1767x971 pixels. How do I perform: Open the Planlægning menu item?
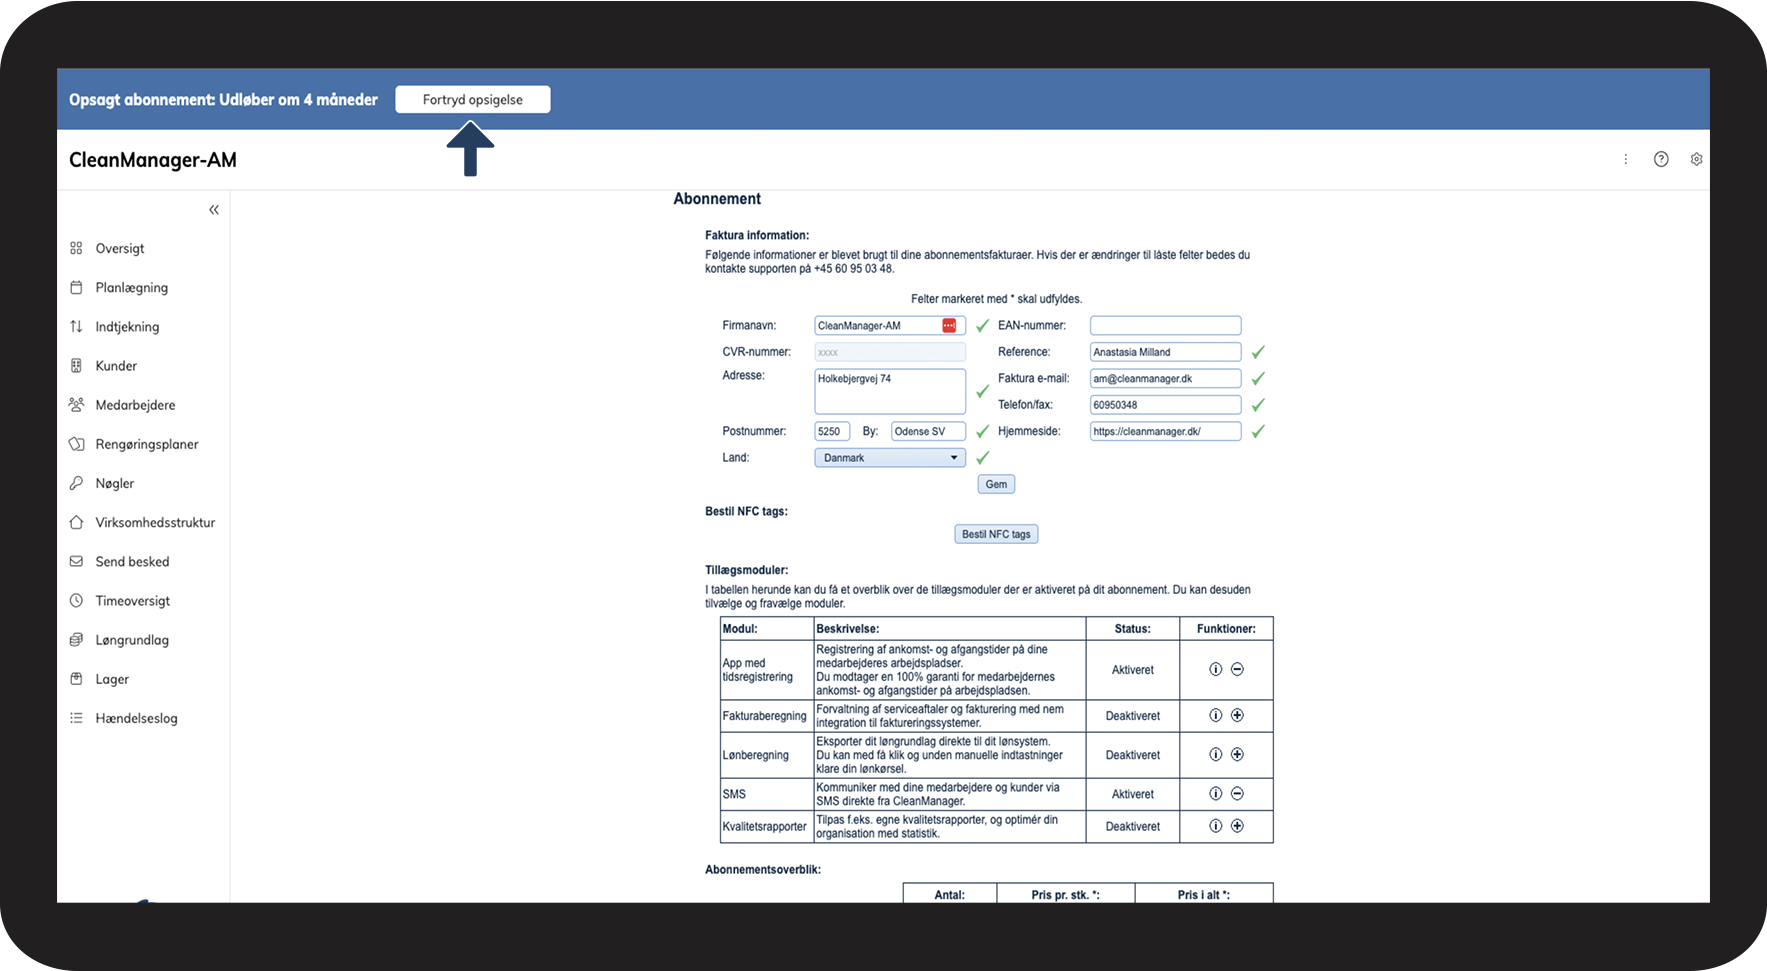point(131,288)
